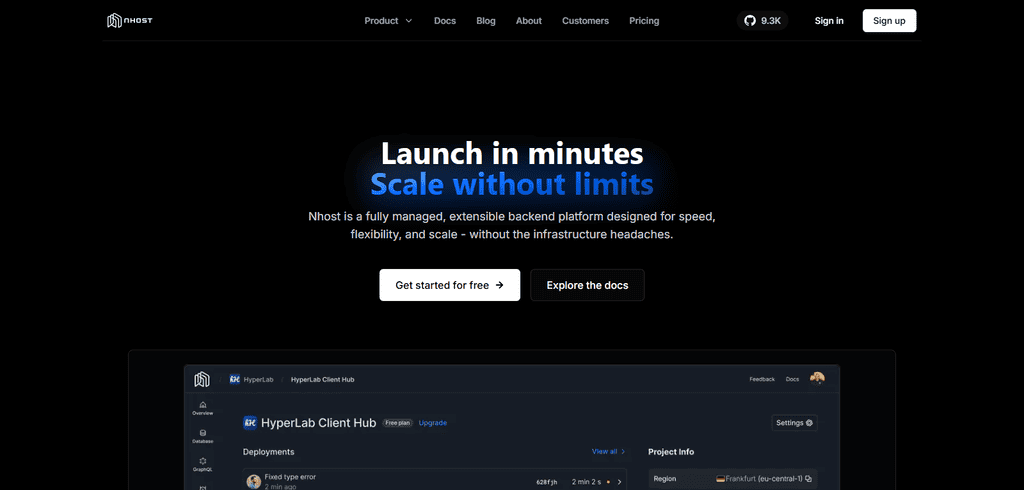
Task: Expand the Product dropdown menu
Action: pos(389,21)
